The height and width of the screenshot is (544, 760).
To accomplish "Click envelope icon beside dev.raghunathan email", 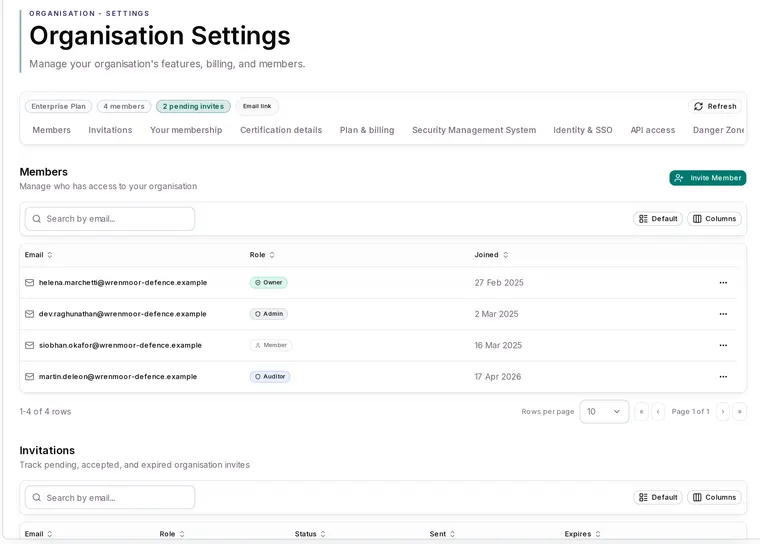I will coord(30,314).
